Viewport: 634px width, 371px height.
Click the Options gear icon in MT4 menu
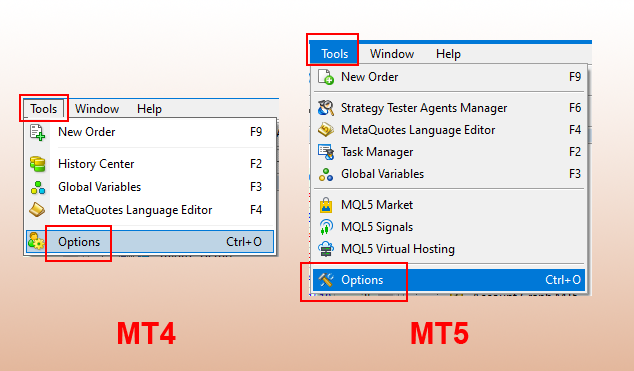coord(36,241)
